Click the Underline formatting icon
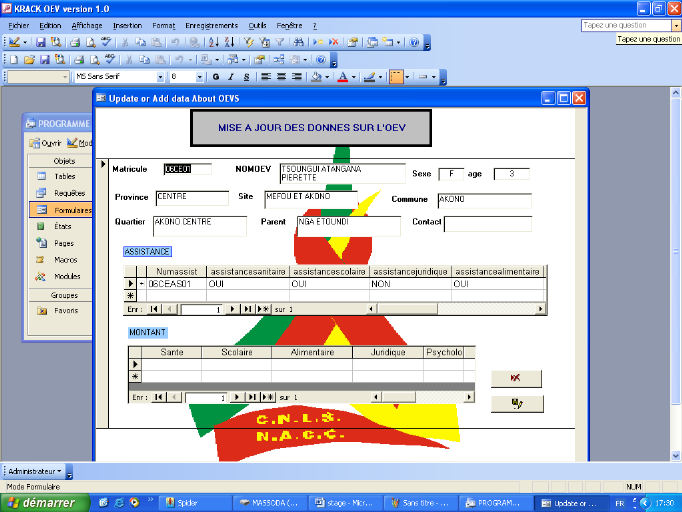 pos(246,76)
